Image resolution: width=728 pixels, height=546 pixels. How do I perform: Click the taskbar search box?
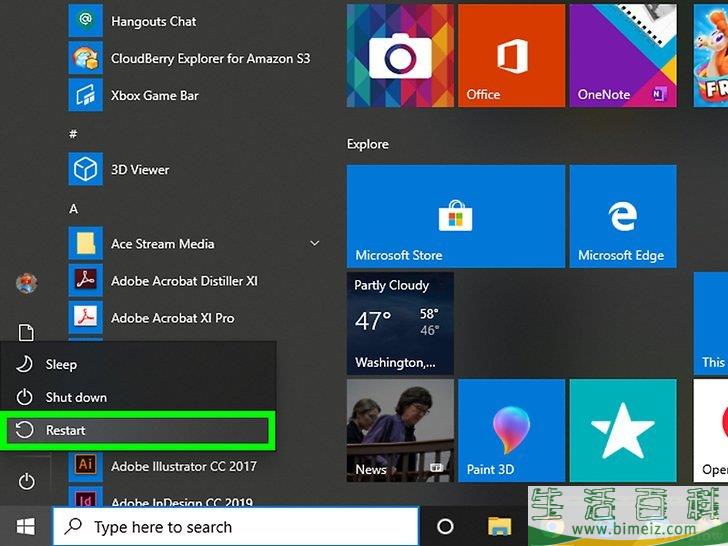235,526
